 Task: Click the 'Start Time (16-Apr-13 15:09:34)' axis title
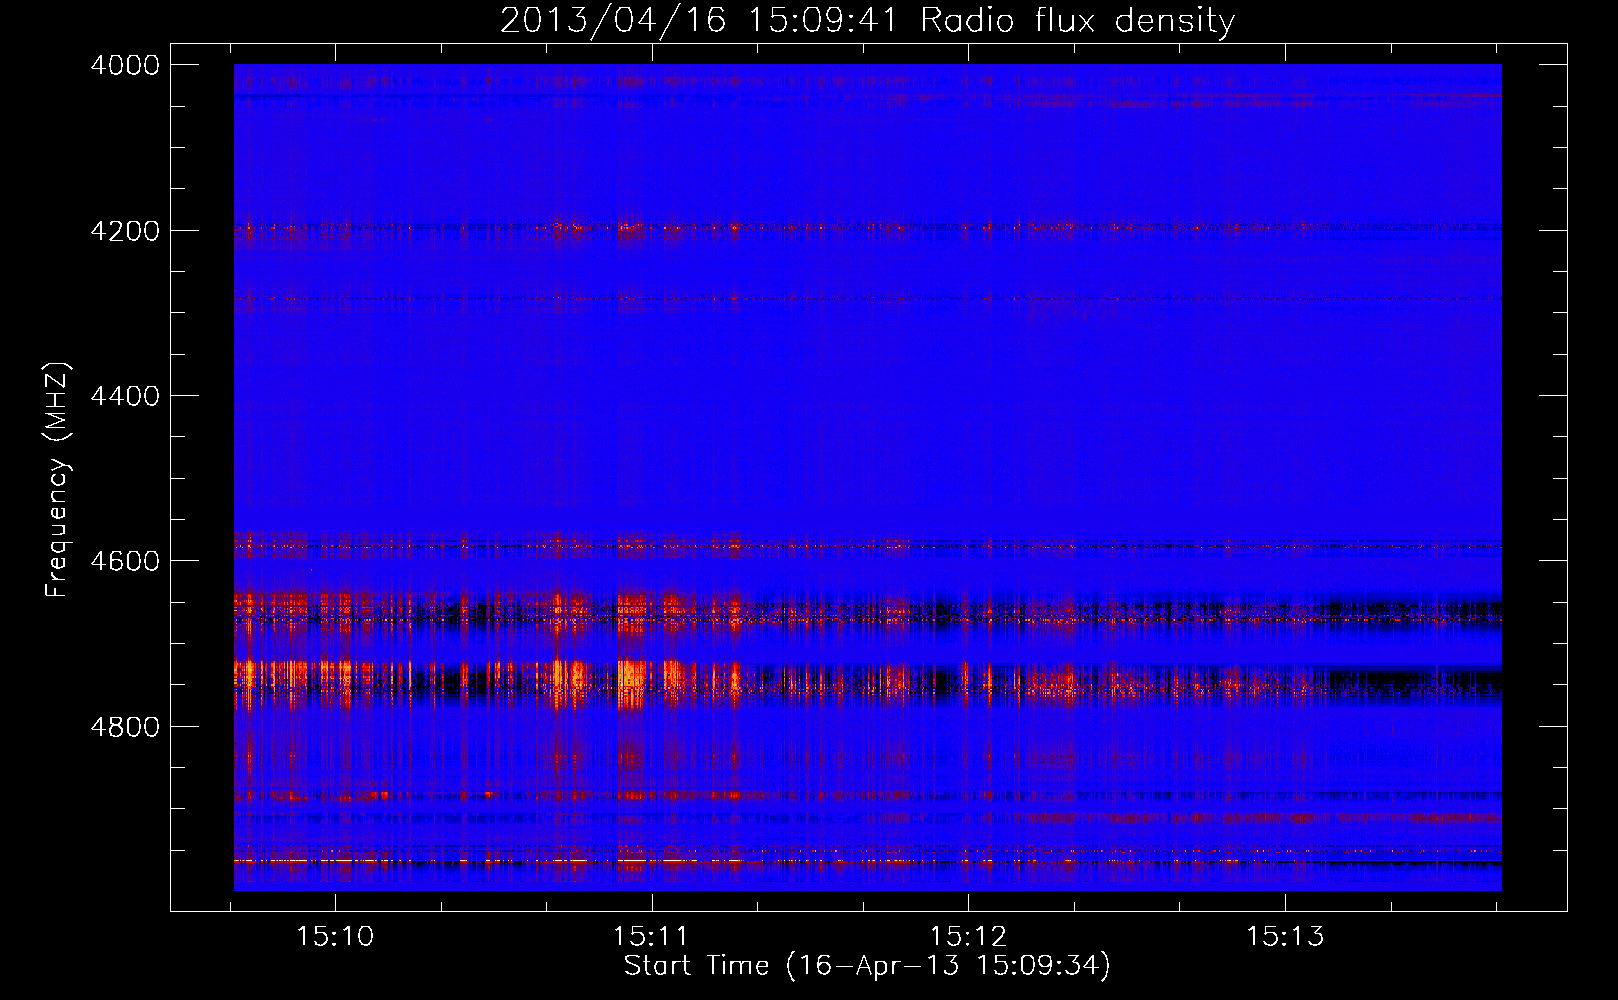click(x=867, y=966)
